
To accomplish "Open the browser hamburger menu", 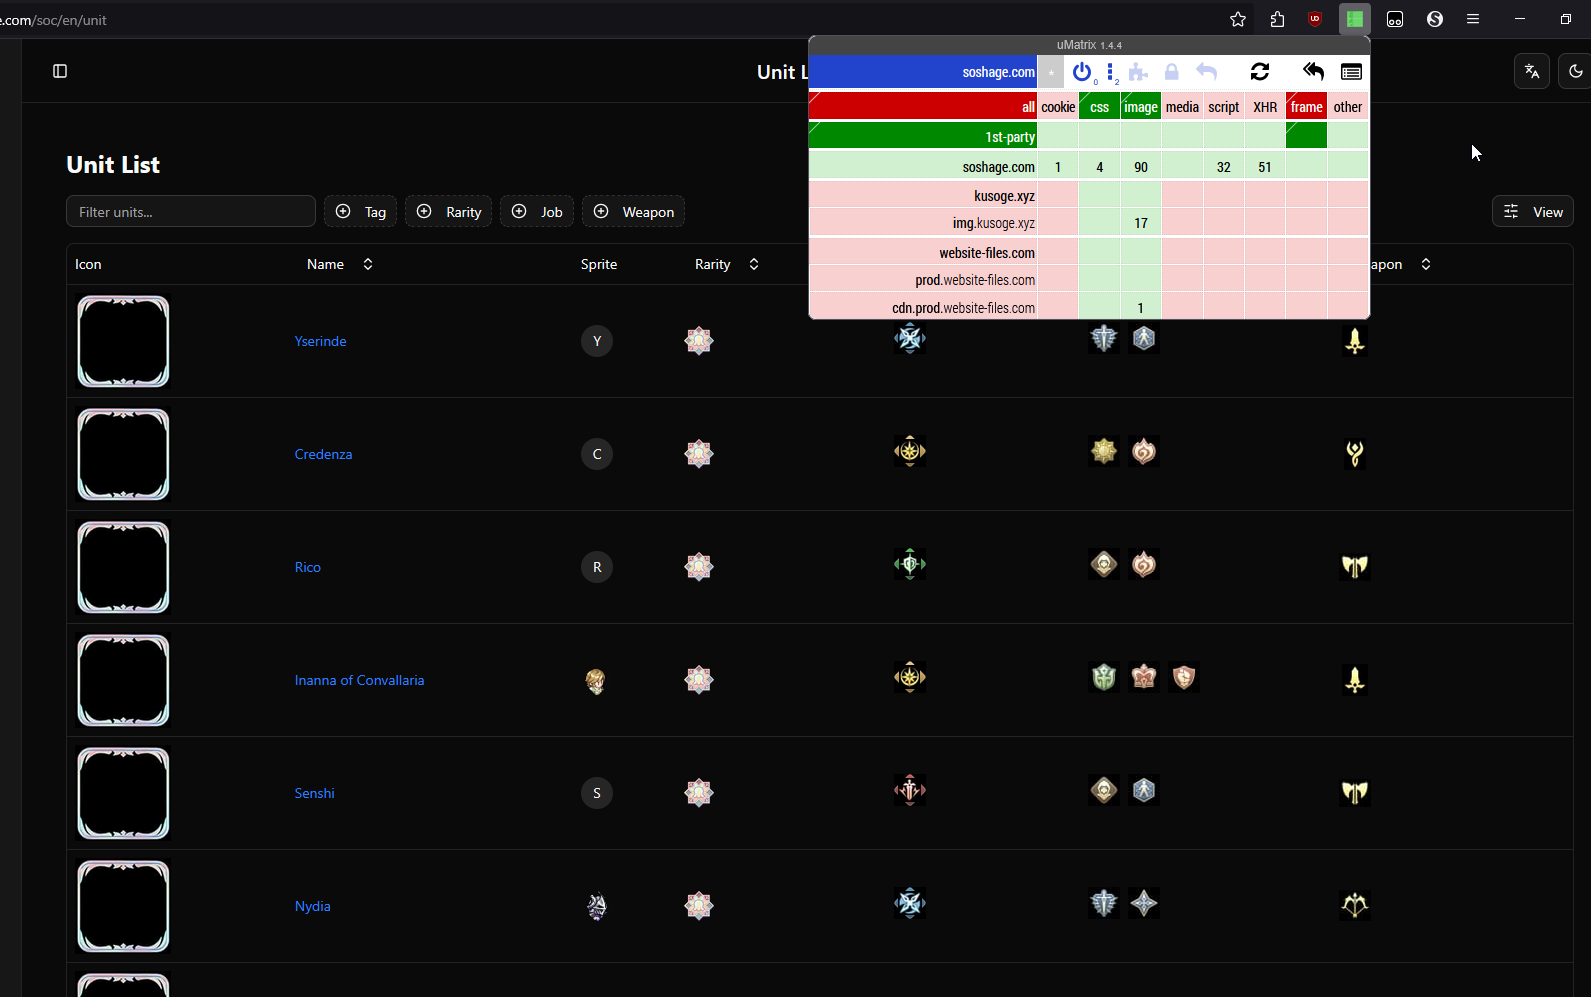I will pyautogui.click(x=1473, y=19).
